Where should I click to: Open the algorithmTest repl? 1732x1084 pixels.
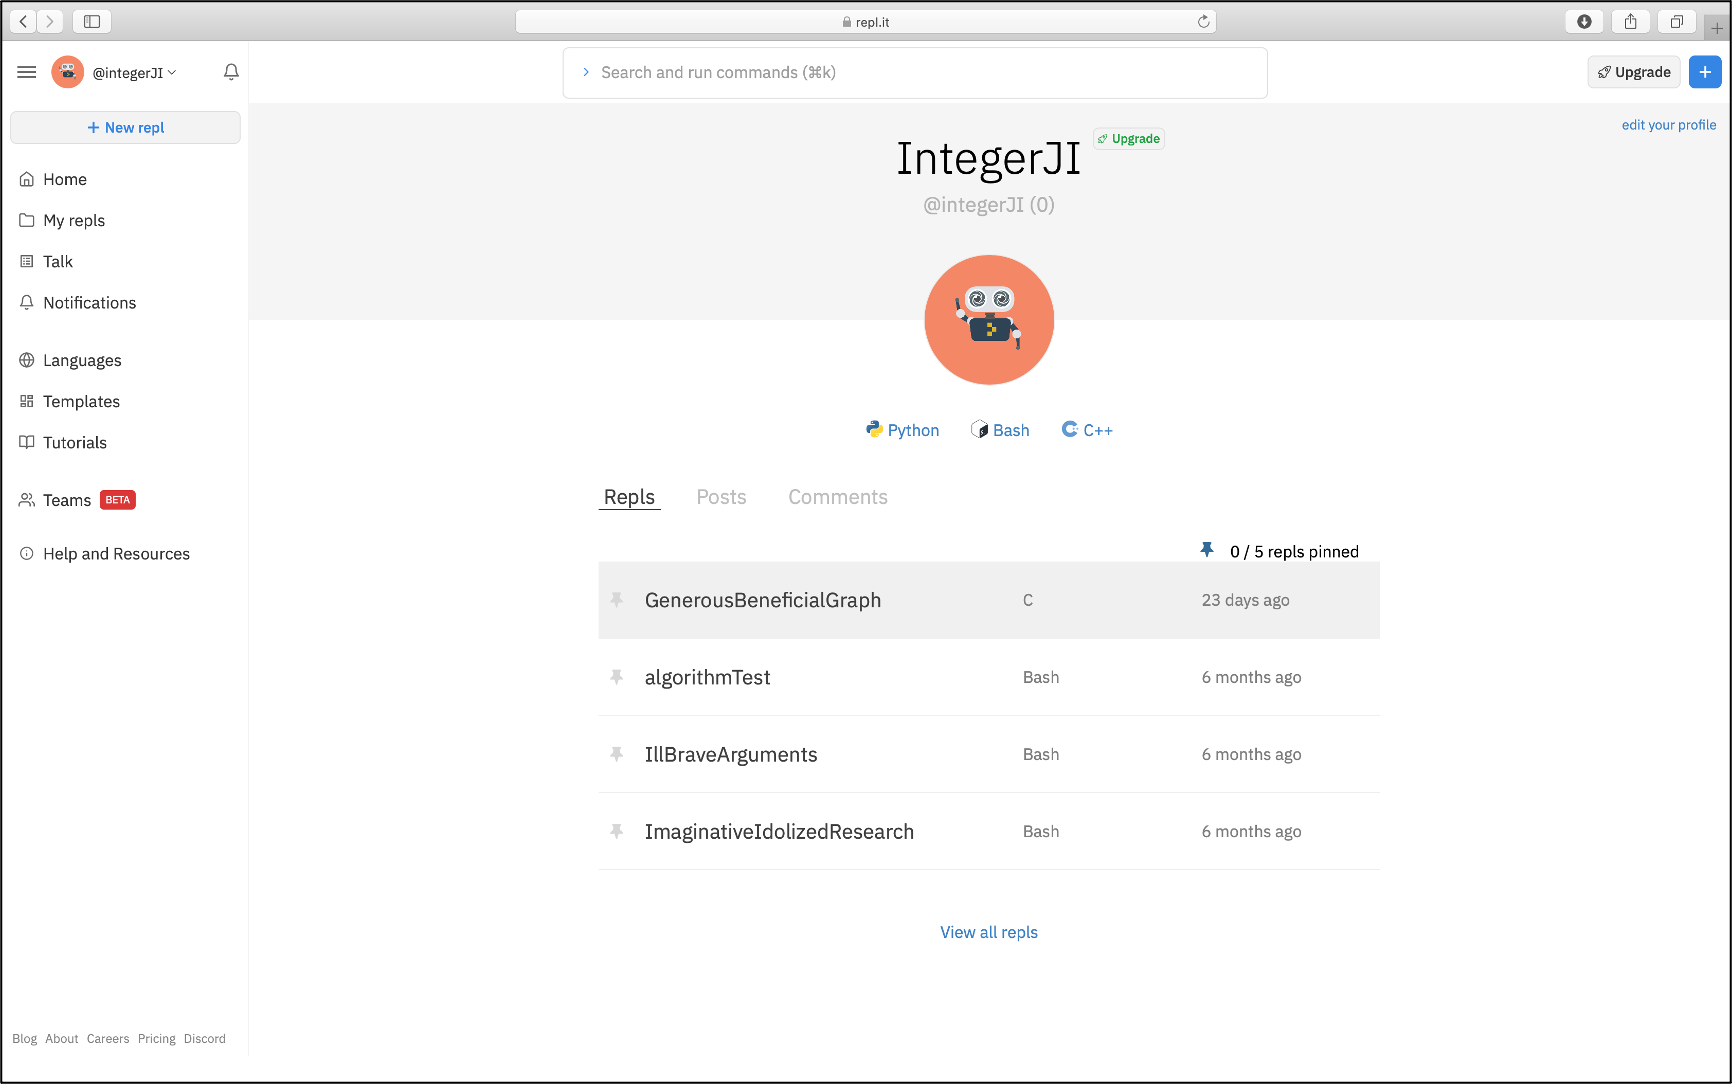tap(708, 677)
